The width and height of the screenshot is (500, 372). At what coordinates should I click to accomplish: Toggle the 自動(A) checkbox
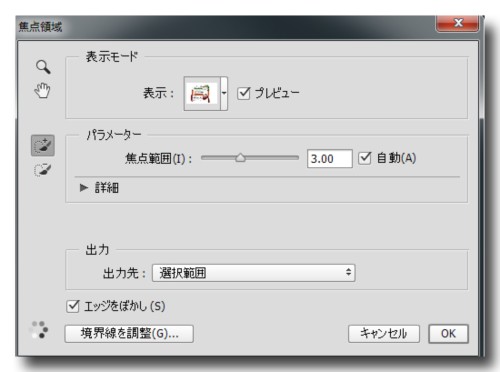click(x=365, y=158)
